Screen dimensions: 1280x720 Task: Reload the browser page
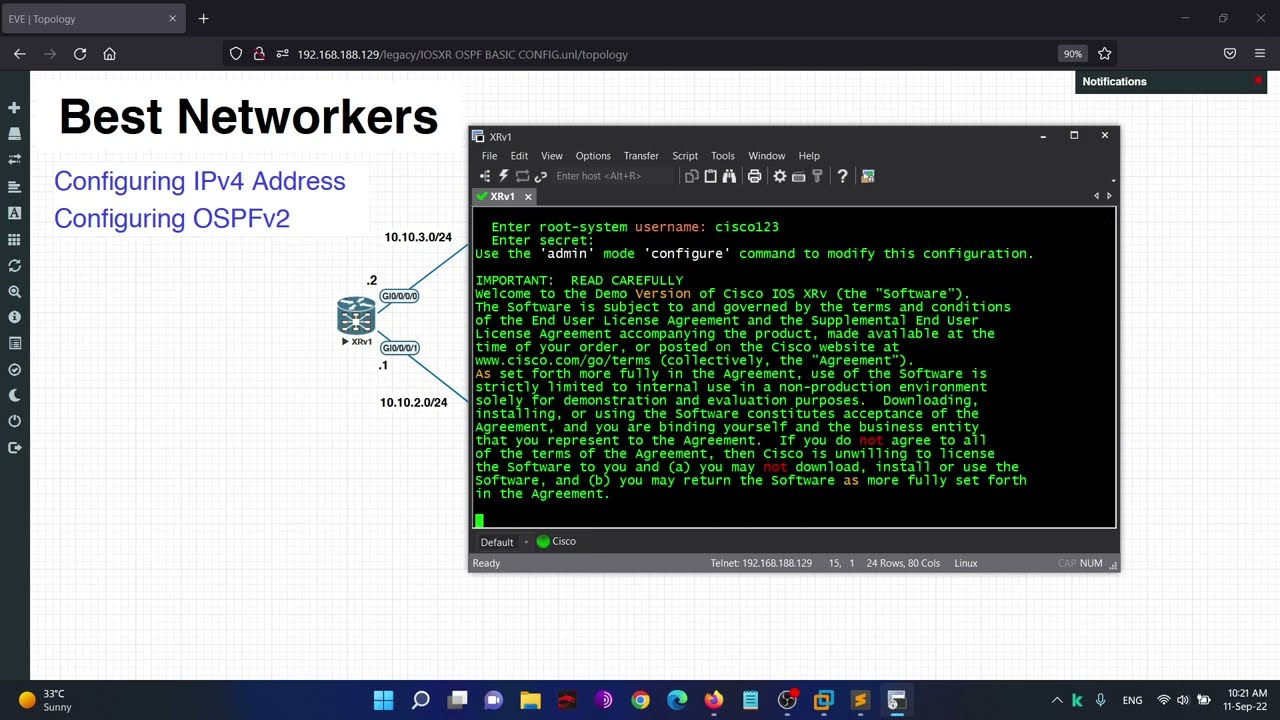[x=80, y=54]
